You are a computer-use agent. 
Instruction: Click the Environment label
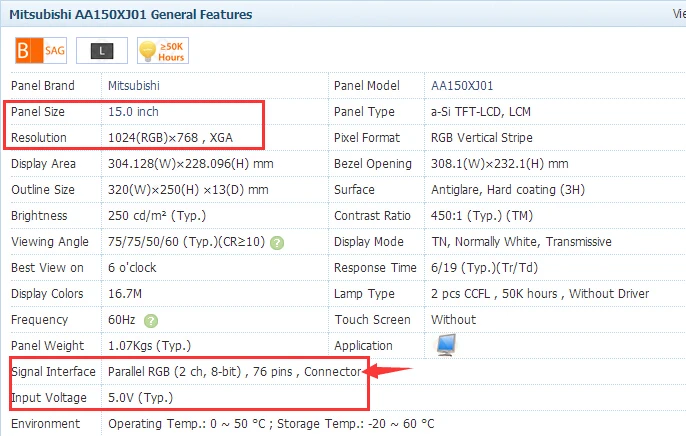(x=46, y=424)
